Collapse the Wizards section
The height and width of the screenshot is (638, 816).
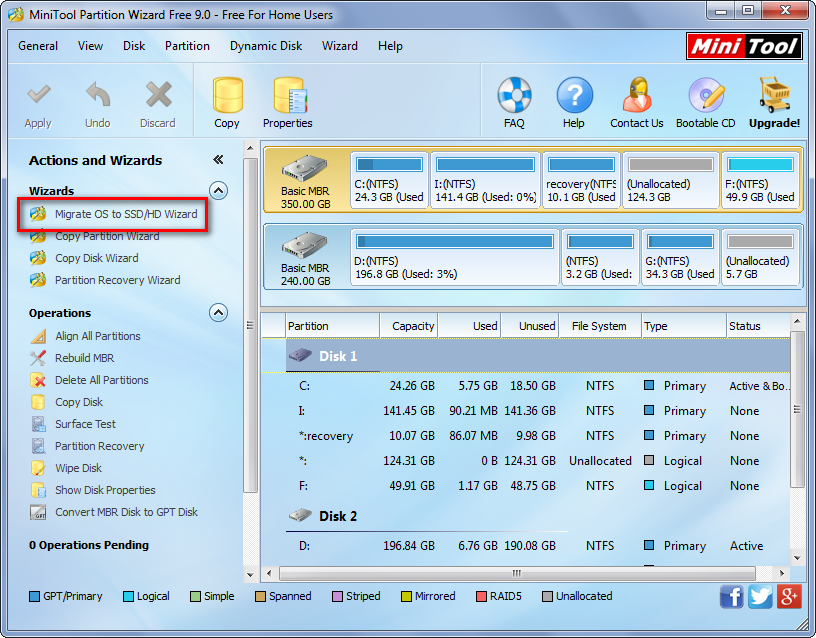pyautogui.click(x=219, y=190)
